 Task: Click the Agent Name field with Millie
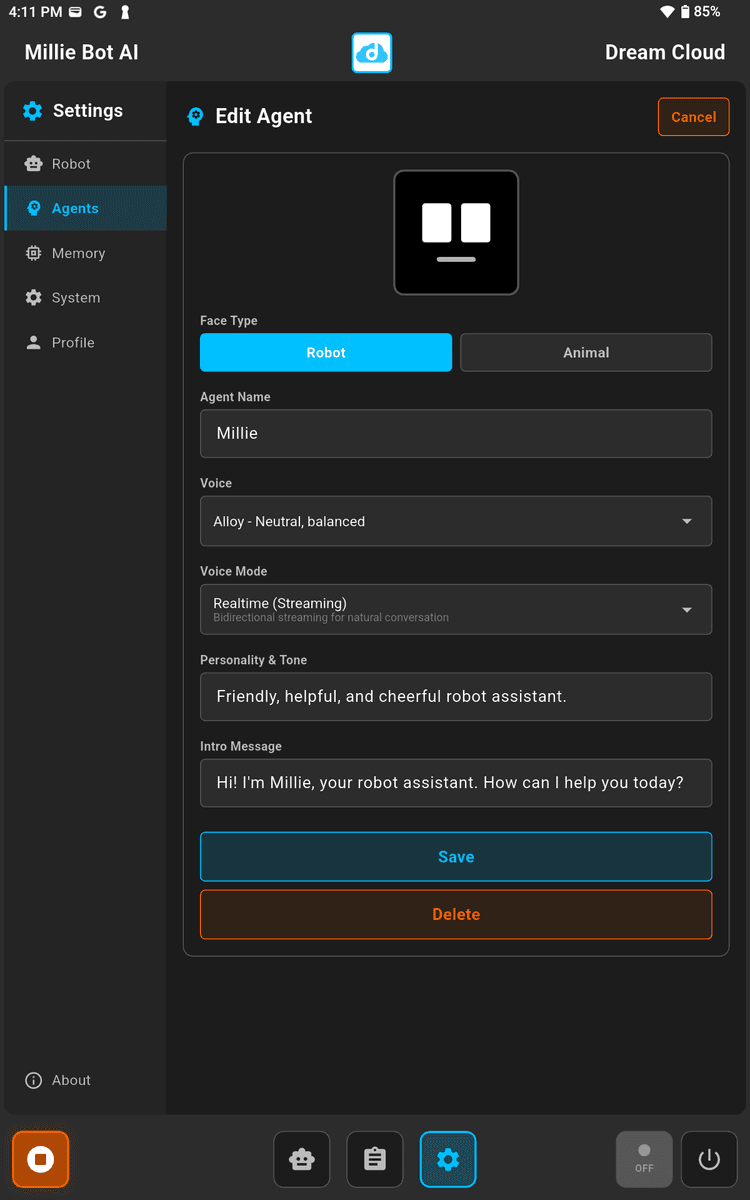(x=456, y=433)
